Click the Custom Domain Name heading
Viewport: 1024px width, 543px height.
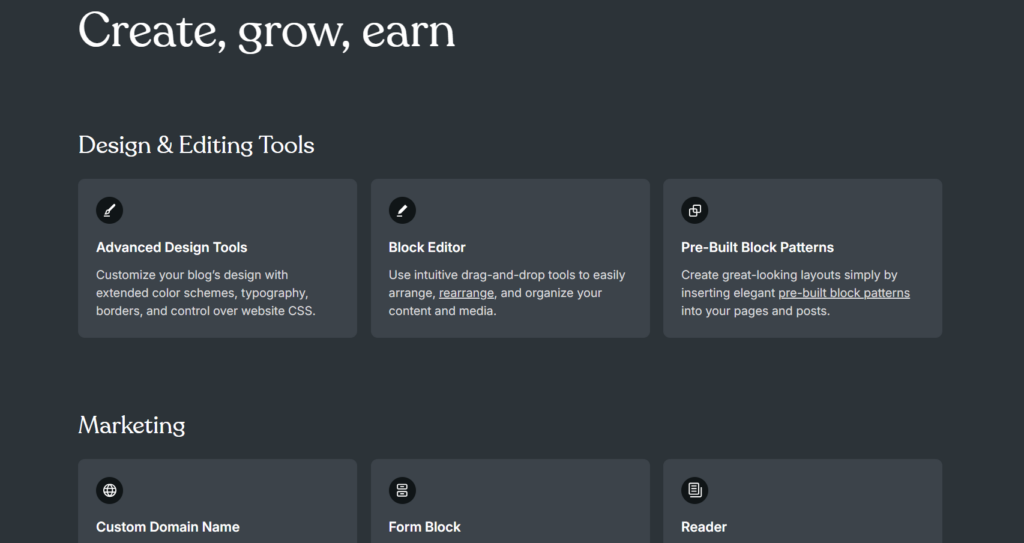pyautogui.click(x=168, y=527)
